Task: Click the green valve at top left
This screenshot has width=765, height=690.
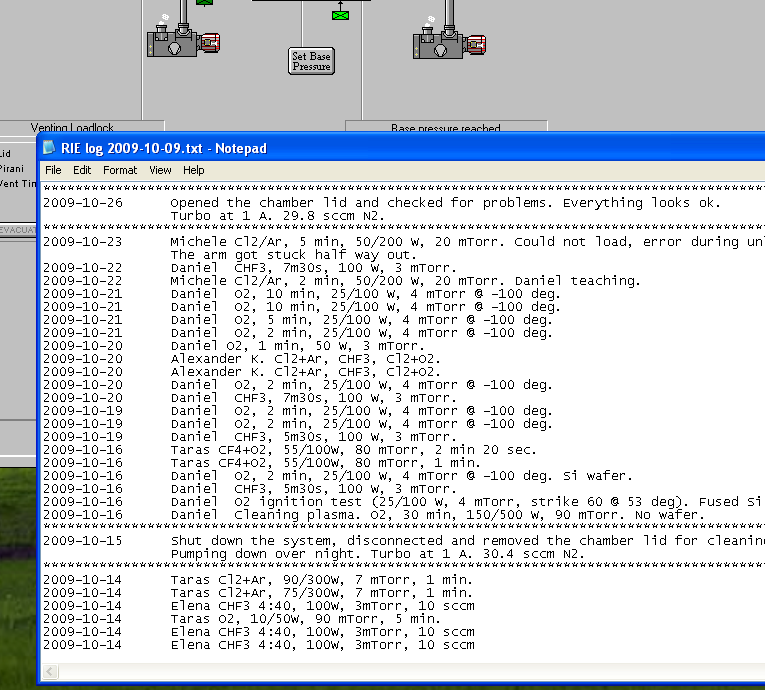Action: coord(204,2)
